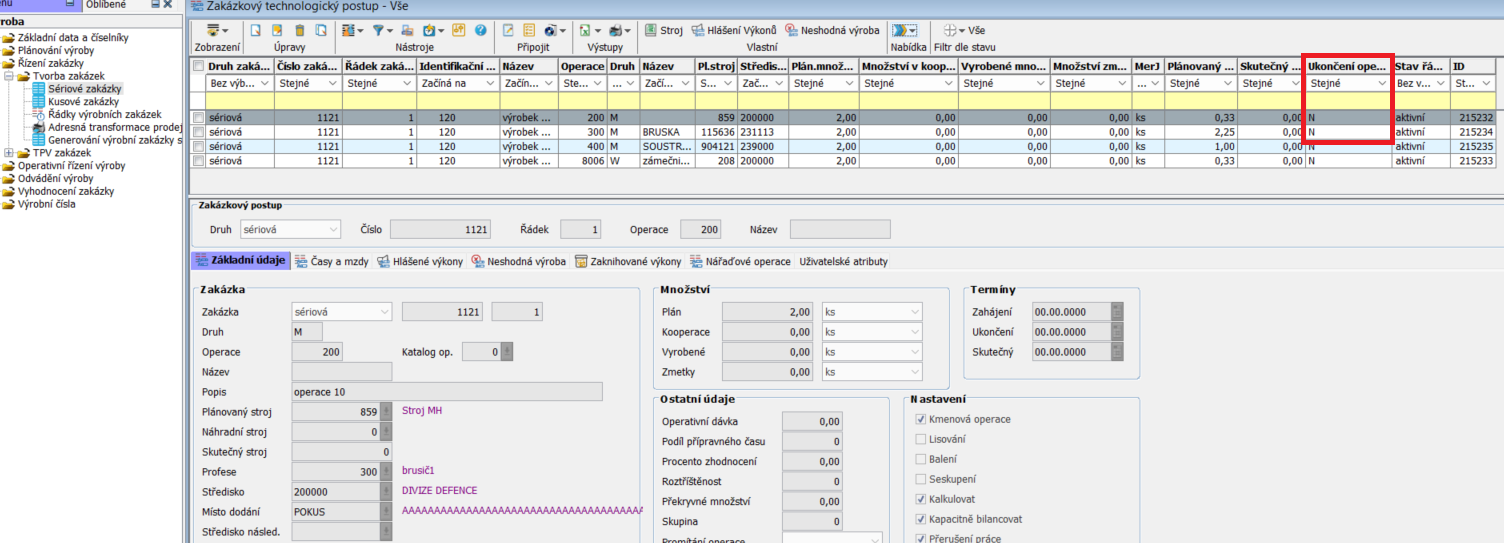Enable the Lisování checkbox
Image resolution: width=1505 pixels, height=543 pixels.
[921, 439]
